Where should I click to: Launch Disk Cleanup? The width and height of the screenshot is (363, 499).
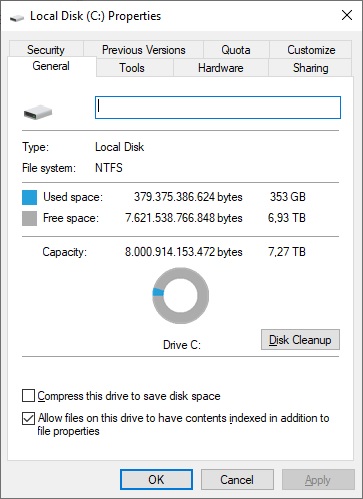[x=300, y=340]
